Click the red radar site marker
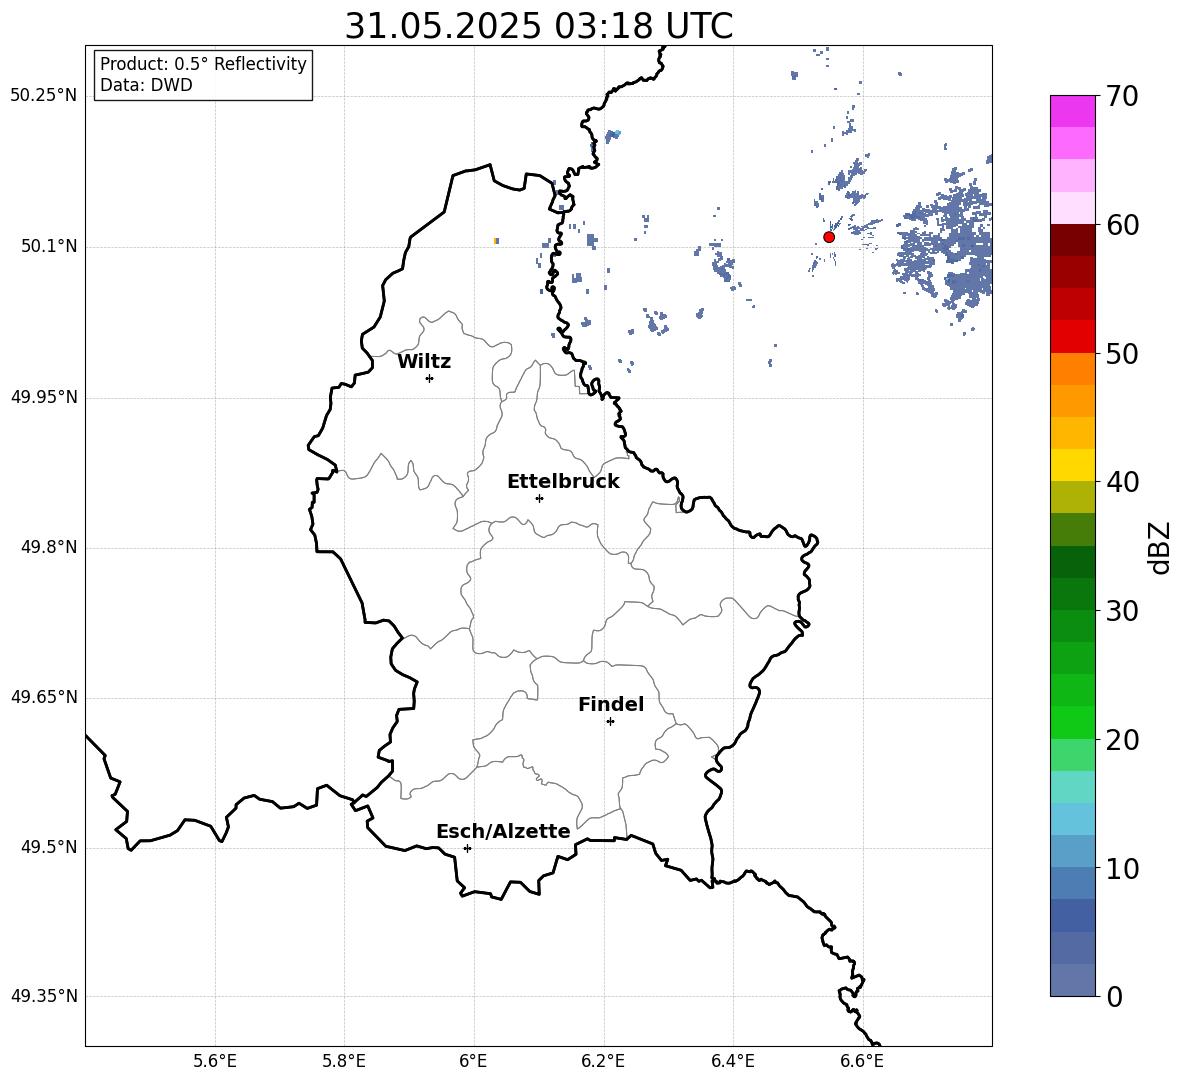1184x1081 pixels. pos(829,237)
